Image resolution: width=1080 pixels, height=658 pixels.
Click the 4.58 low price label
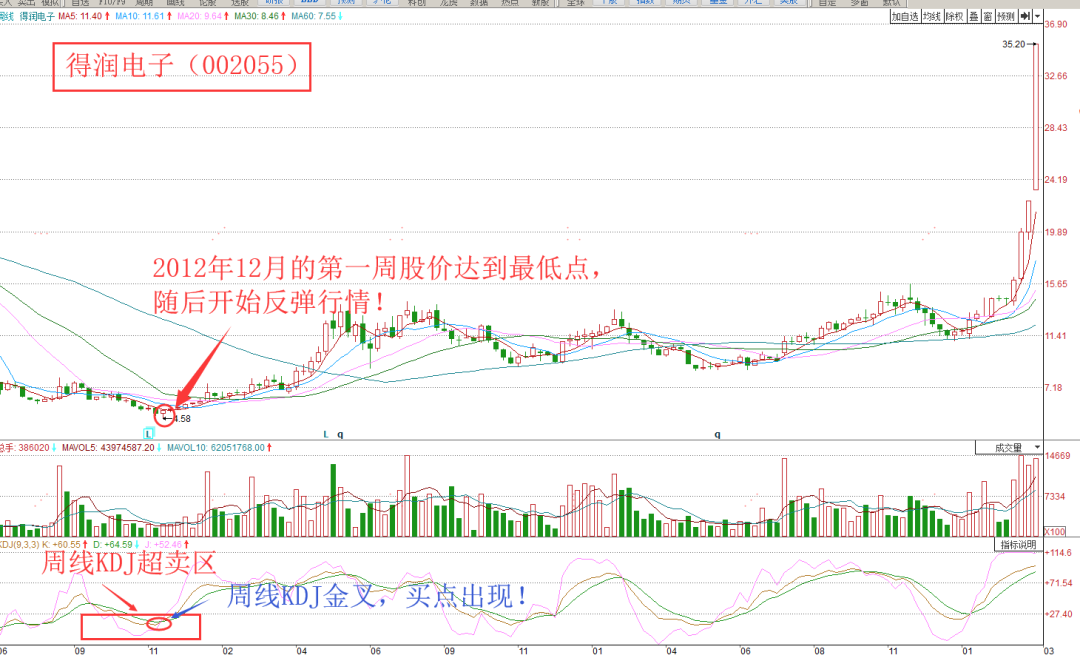pyautogui.click(x=182, y=418)
